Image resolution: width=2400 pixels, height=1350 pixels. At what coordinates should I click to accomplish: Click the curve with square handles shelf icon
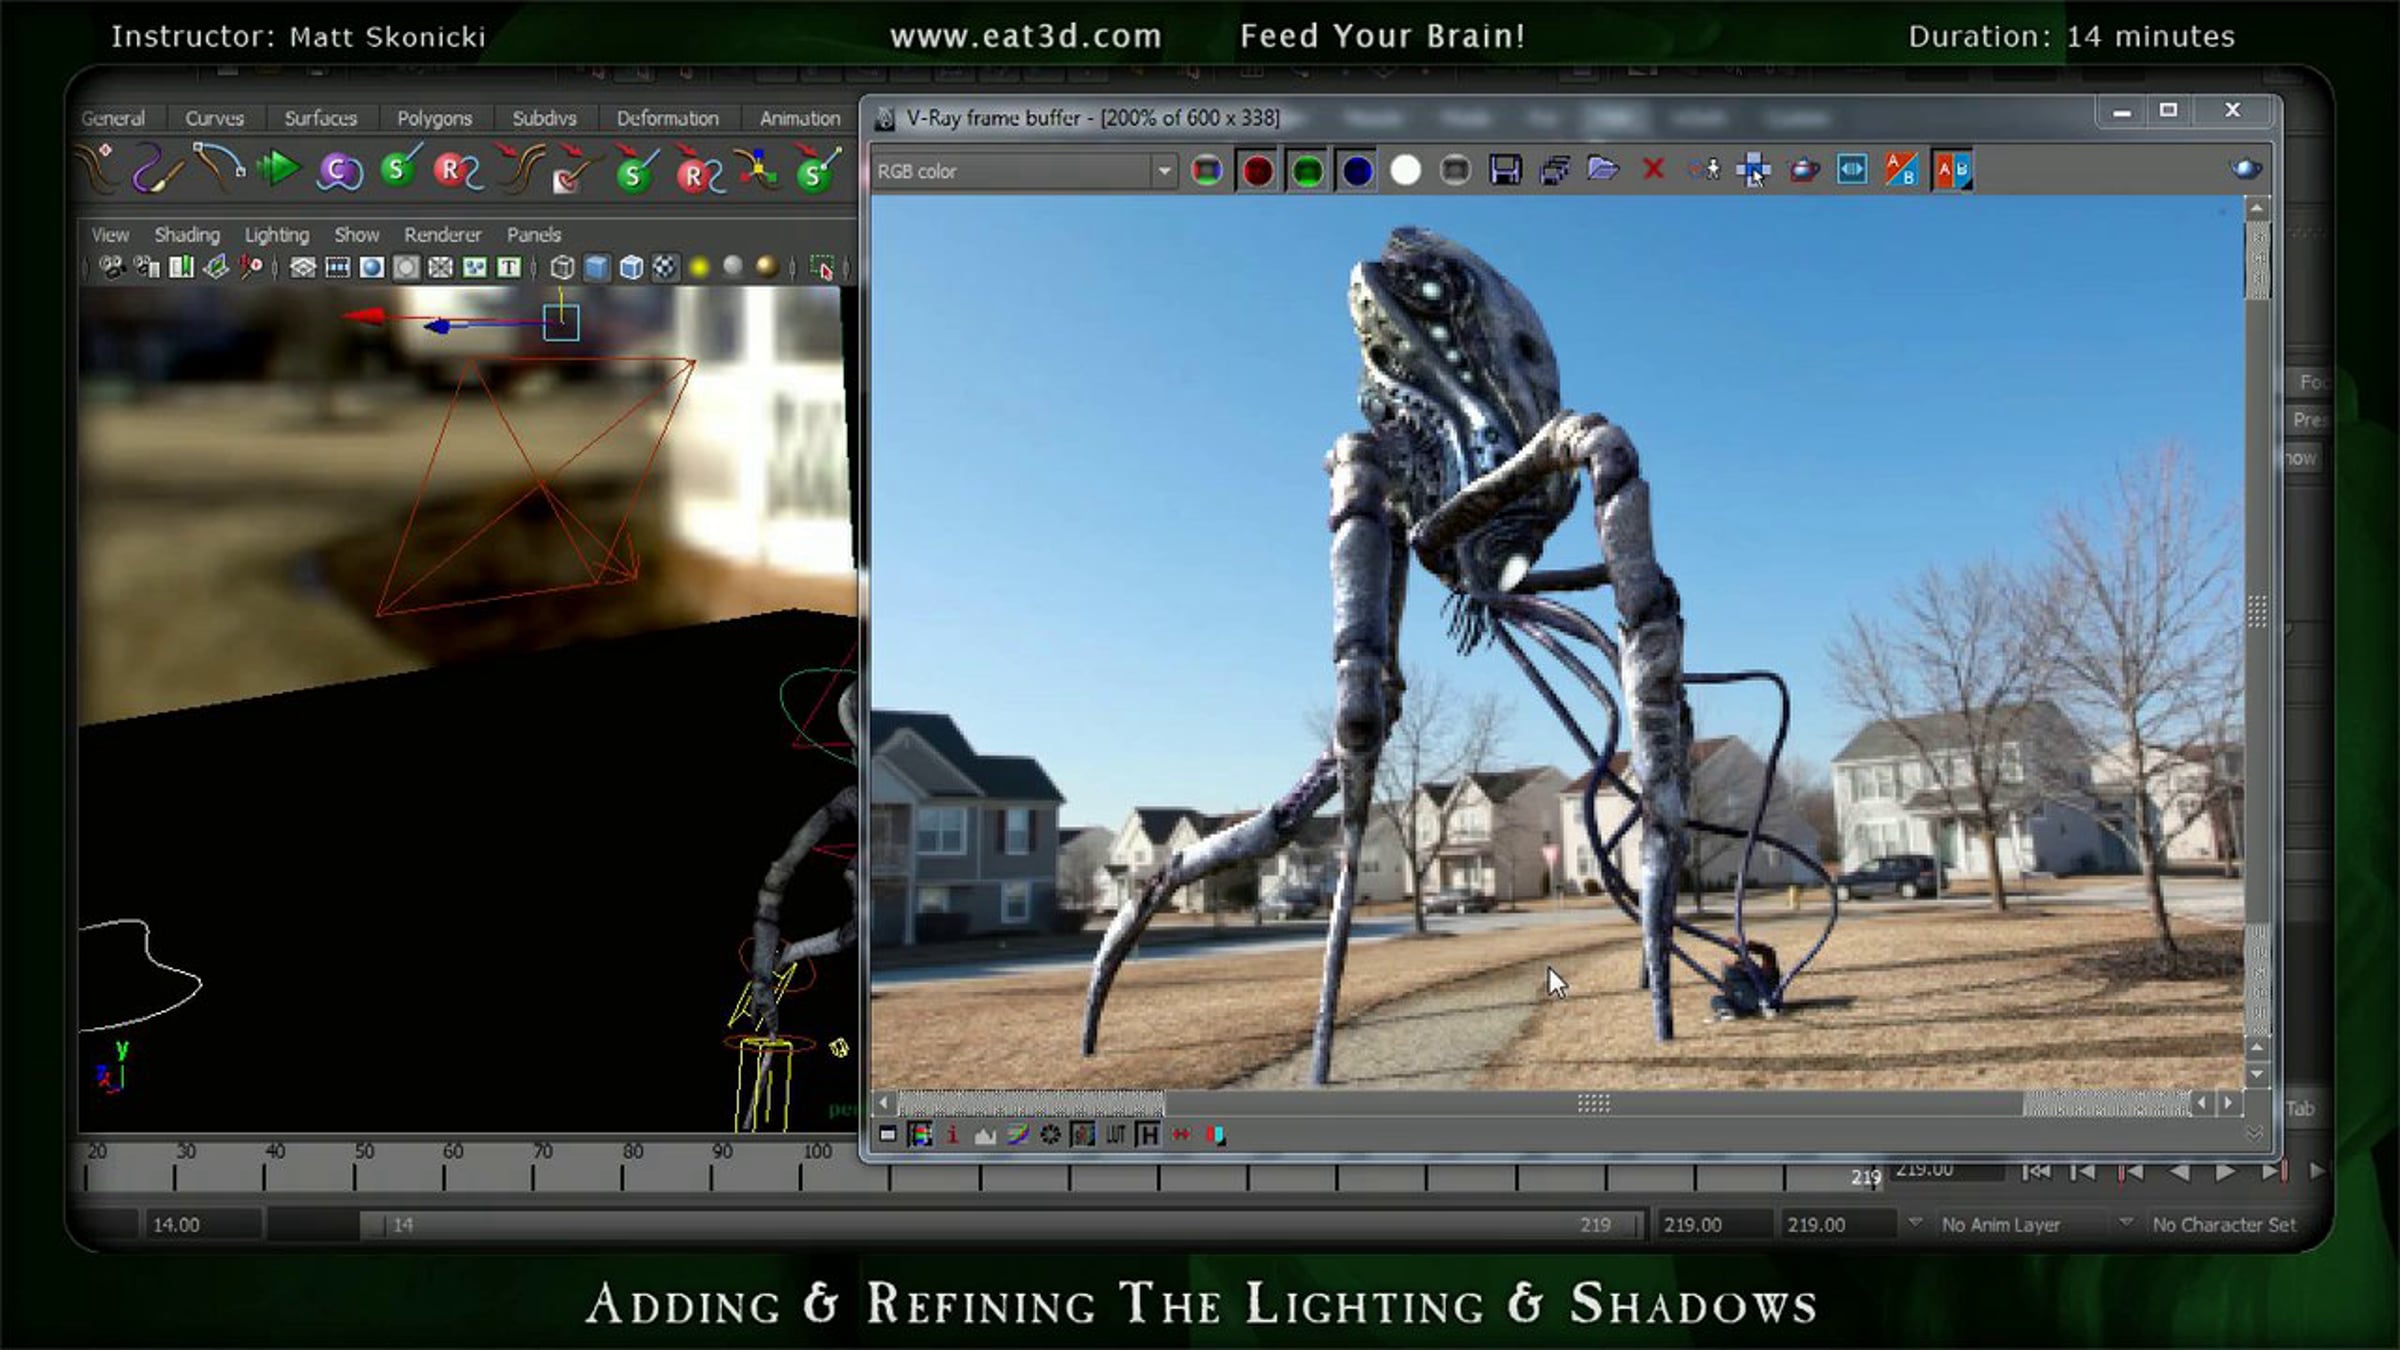pos(219,167)
